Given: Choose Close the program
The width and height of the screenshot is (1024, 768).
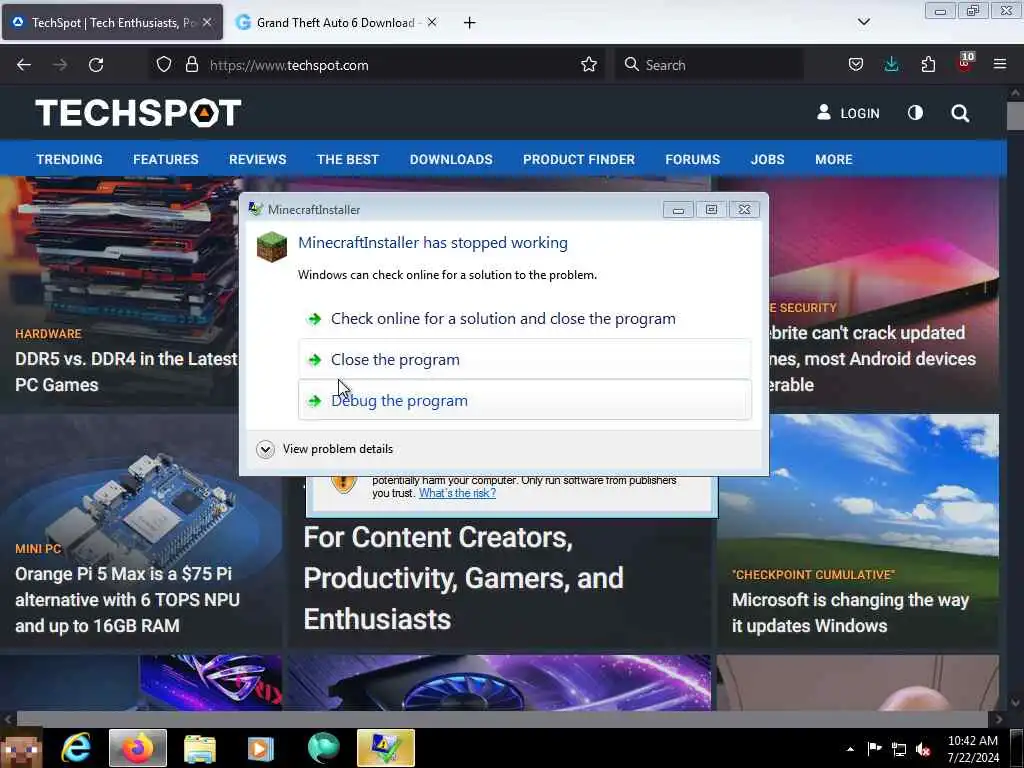Looking at the screenshot, I should click(x=524, y=359).
